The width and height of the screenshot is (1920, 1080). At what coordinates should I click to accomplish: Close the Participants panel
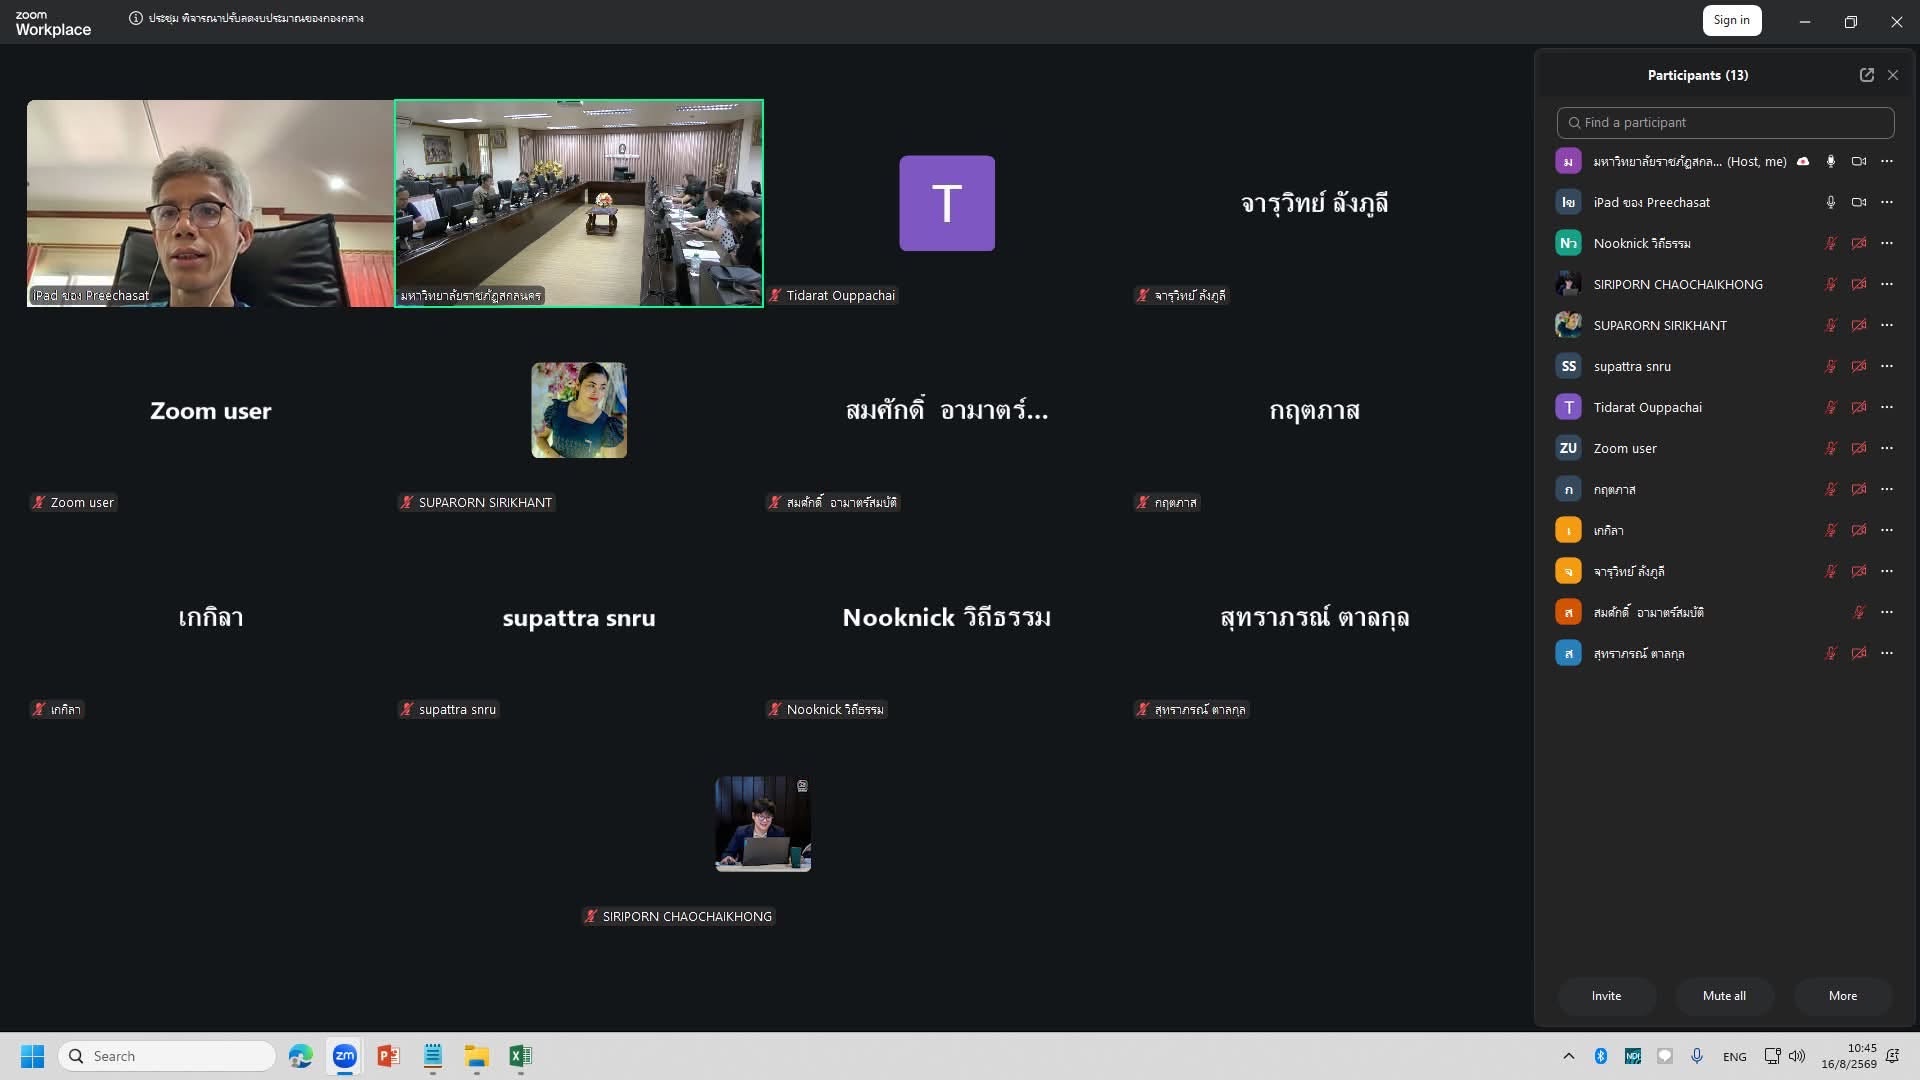click(x=1893, y=75)
